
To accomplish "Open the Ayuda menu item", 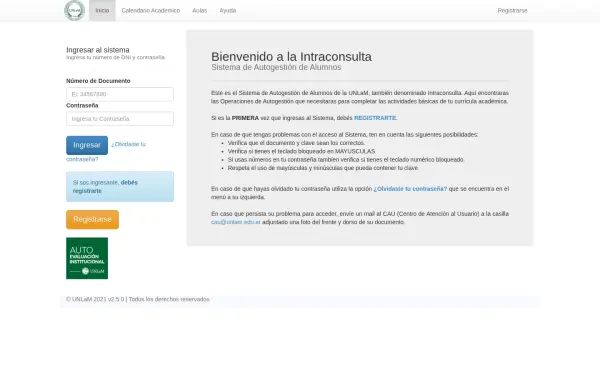I will (228, 11).
